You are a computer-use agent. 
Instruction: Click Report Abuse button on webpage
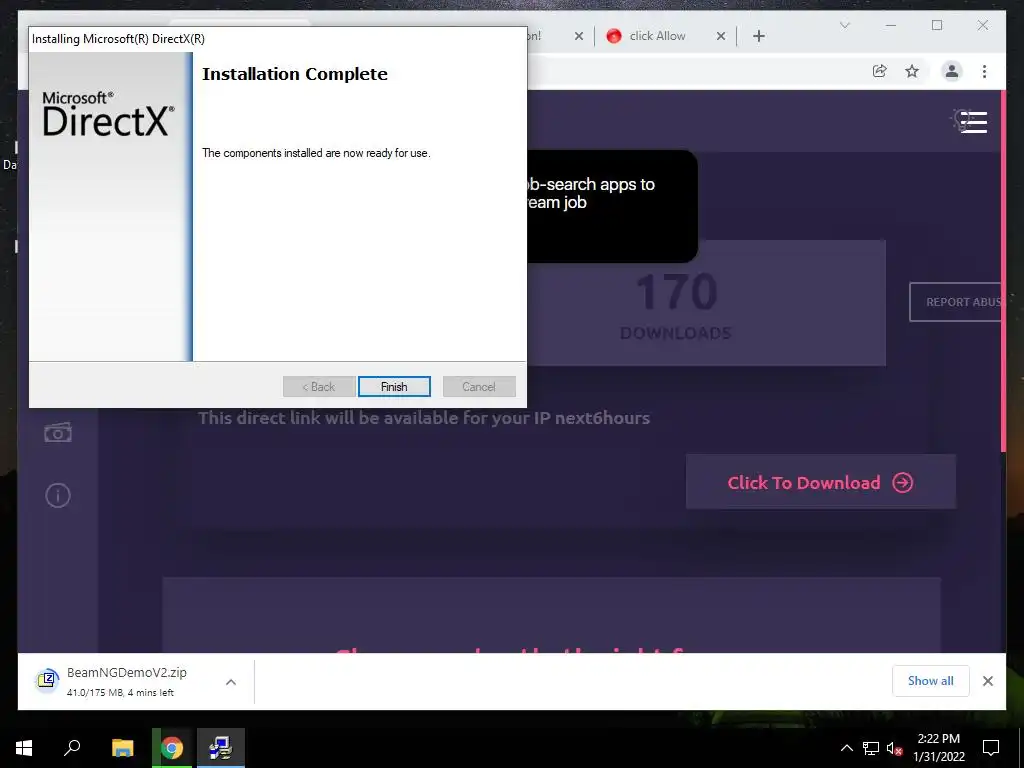click(x=955, y=302)
